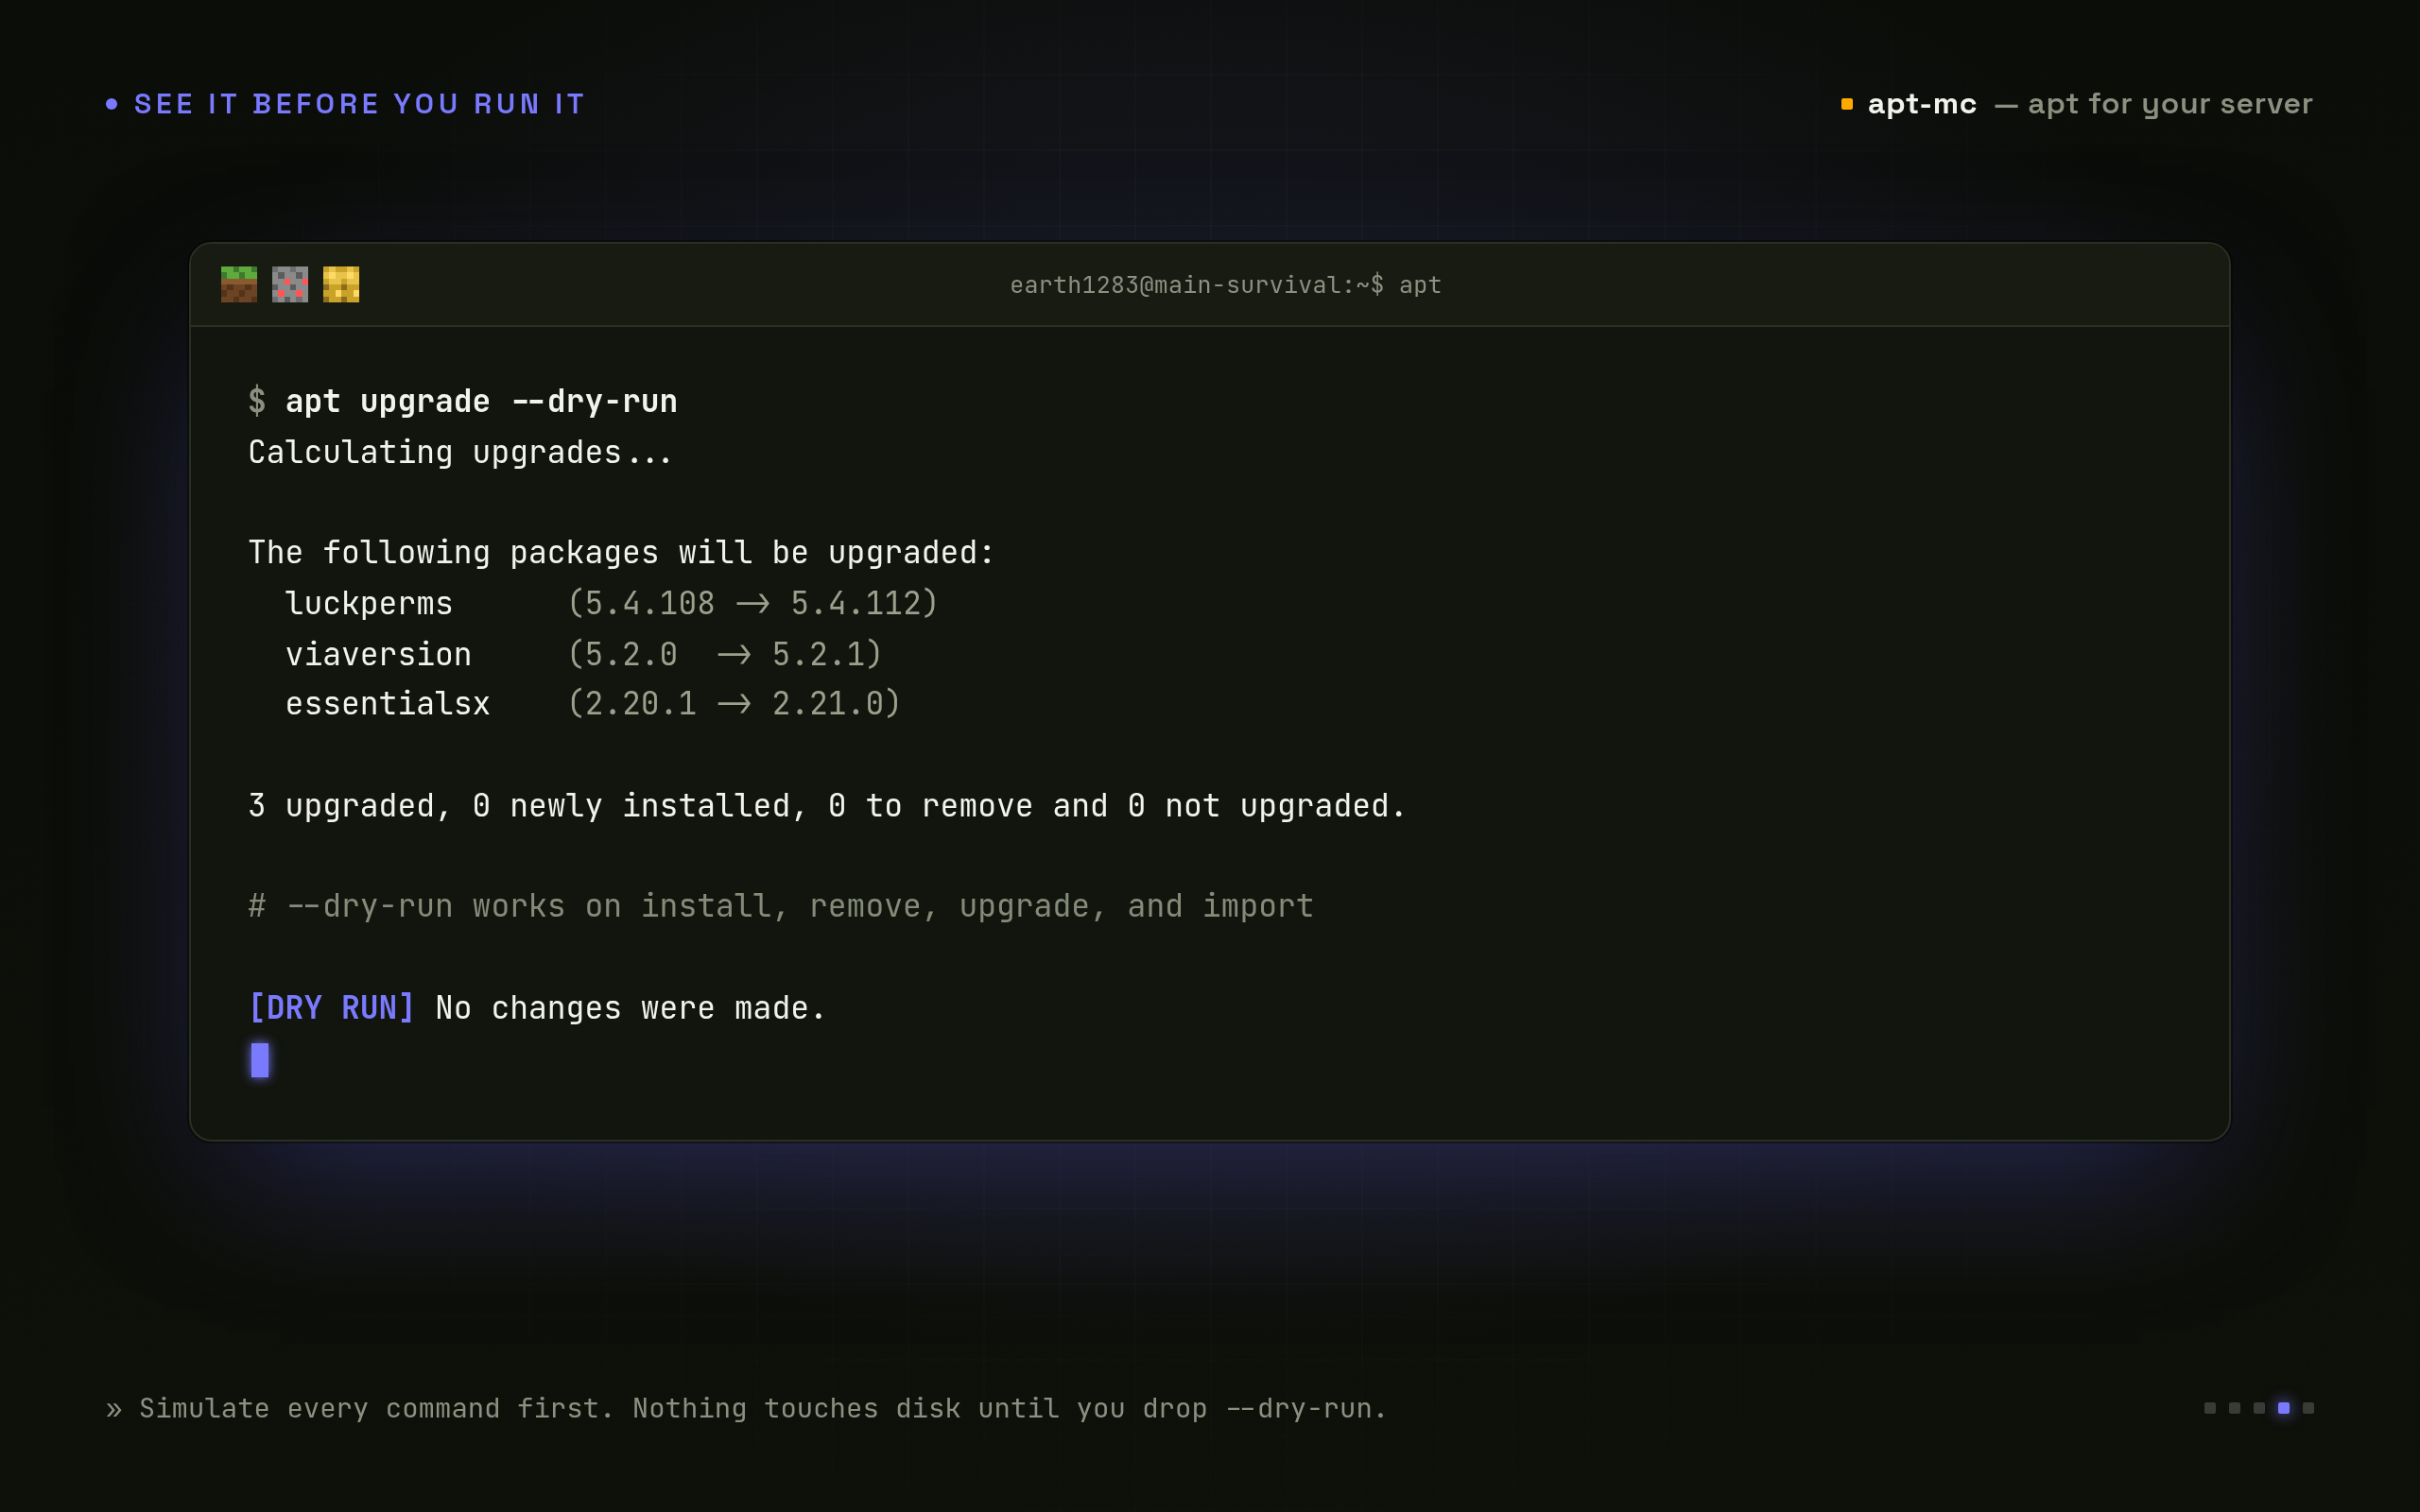Click the 'Calculating upgrades...' output line
The image size is (2420, 1512).
click(x=460, y=453)
